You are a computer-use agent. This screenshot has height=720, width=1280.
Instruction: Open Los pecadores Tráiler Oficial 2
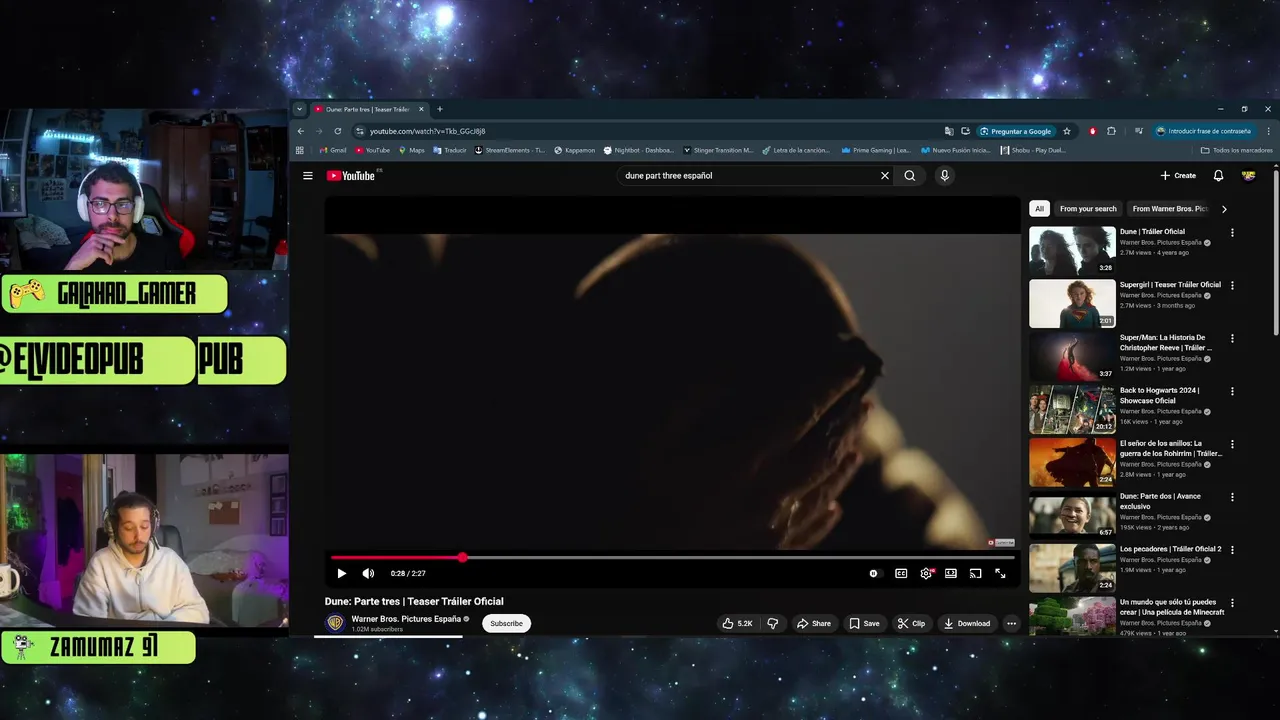pos(1170,549)
